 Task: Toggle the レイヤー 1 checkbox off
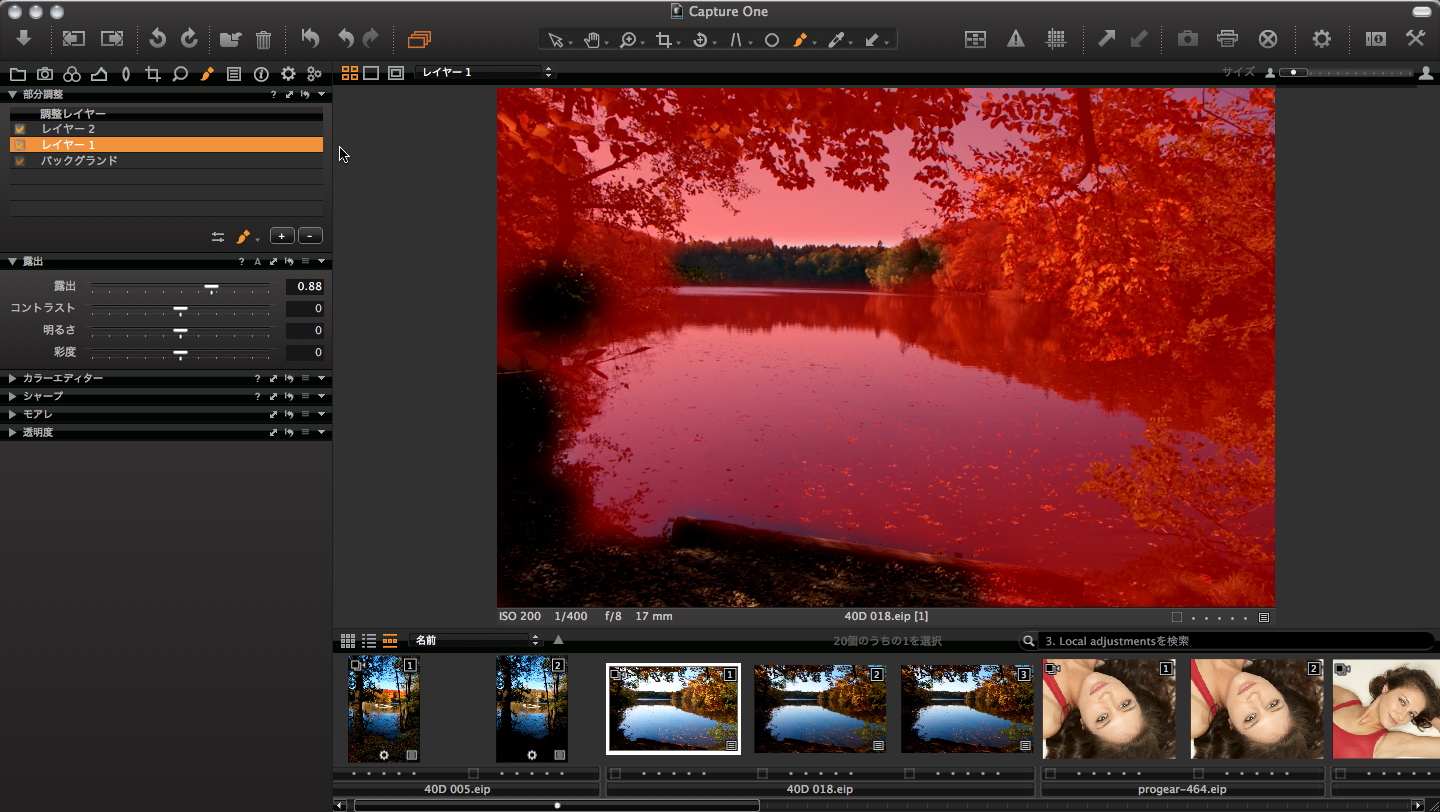click(x=19, y=144)
